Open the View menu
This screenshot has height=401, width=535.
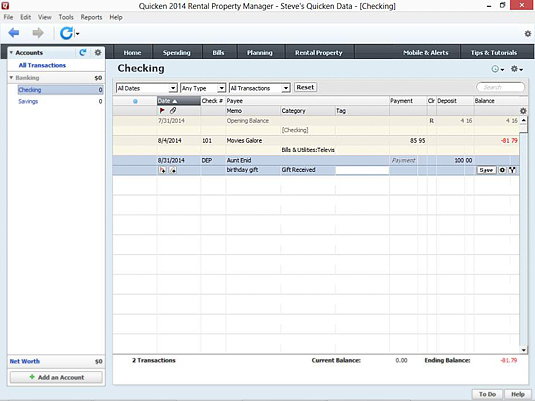pyautogui.click(x=45, y=17)
